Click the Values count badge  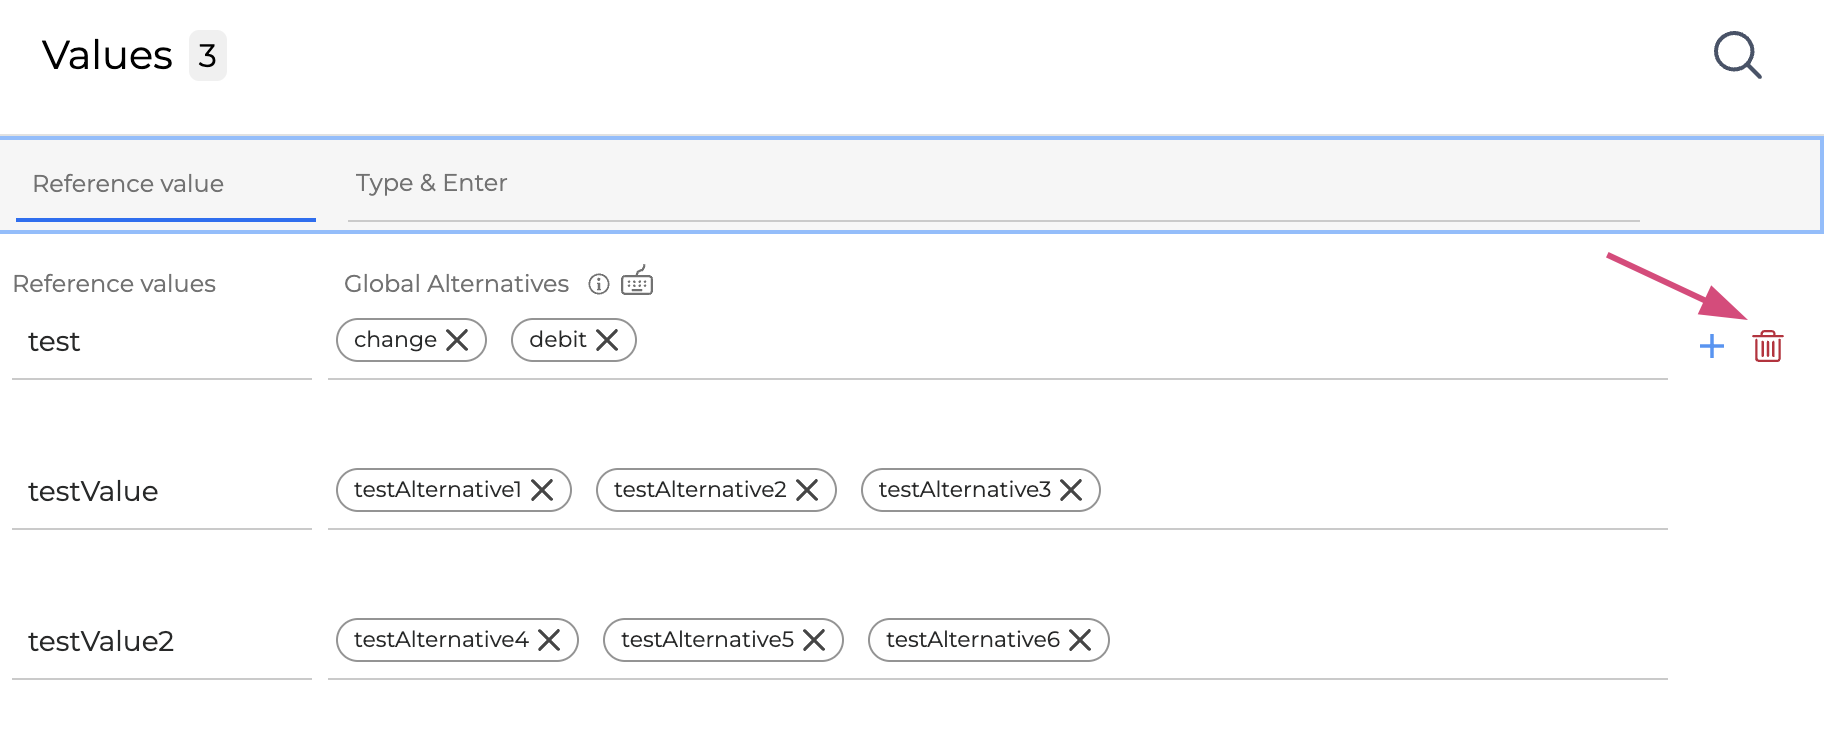[207, 56]
